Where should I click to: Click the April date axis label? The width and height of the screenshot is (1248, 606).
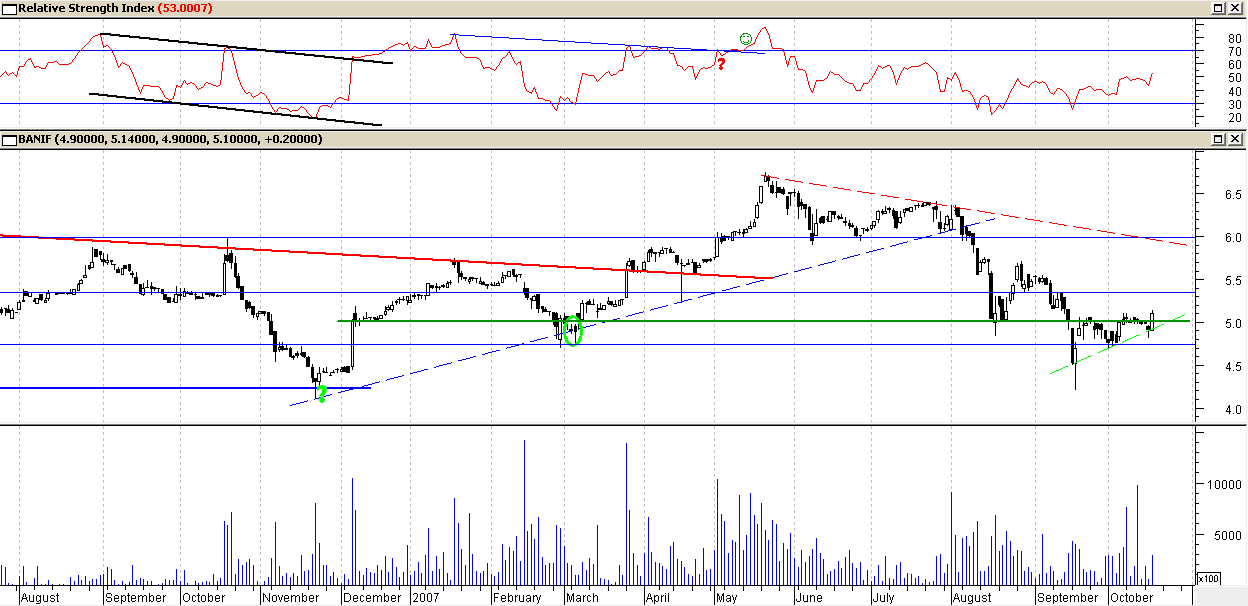[x=656, y=597]
